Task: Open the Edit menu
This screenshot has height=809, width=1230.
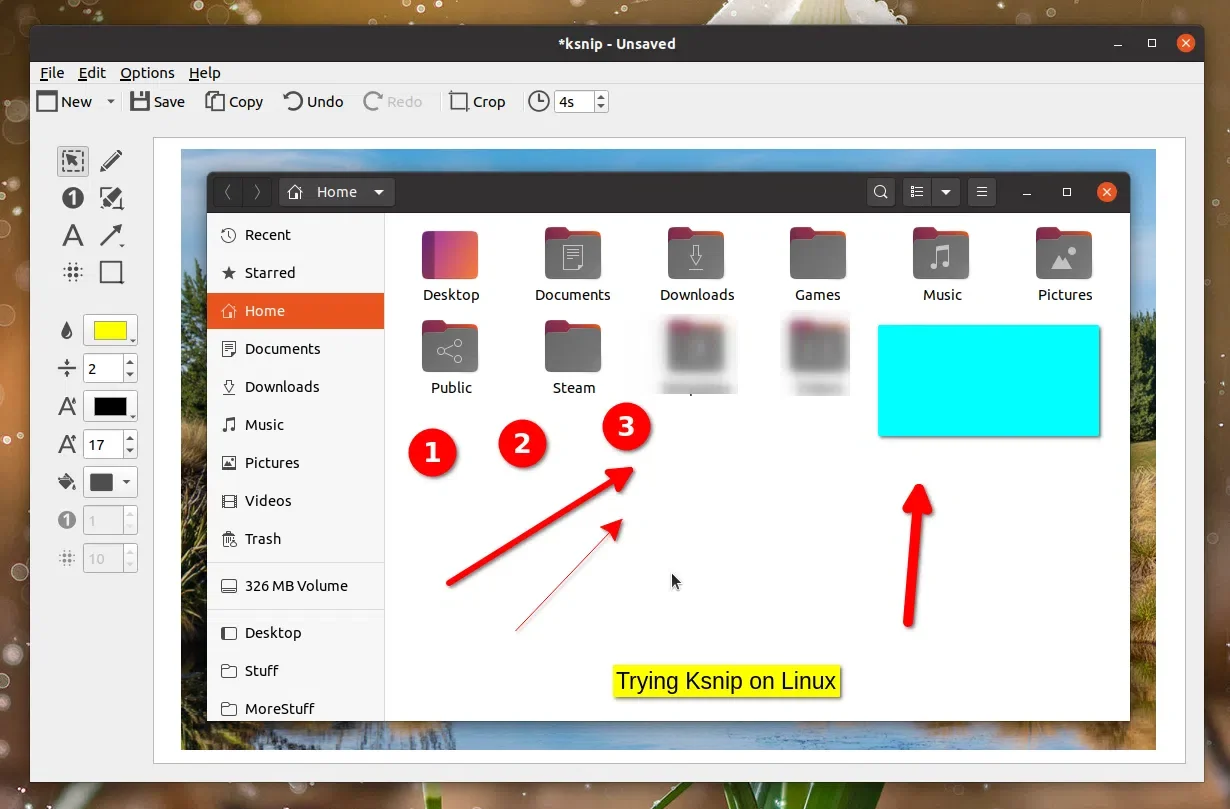Action: 91,72
